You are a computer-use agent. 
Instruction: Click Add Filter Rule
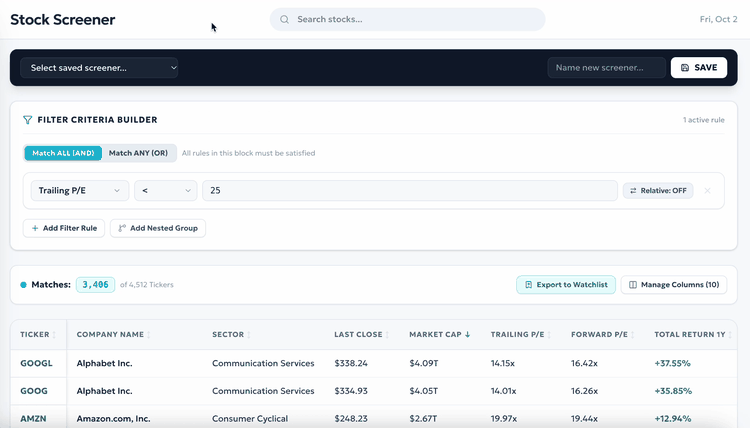64,228
